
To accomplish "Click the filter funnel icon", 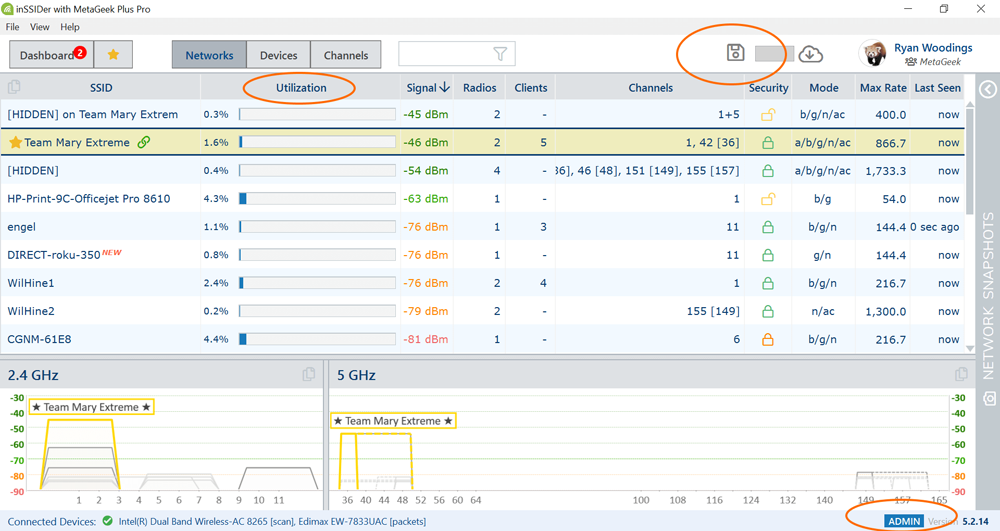I will tap(500, 54).
